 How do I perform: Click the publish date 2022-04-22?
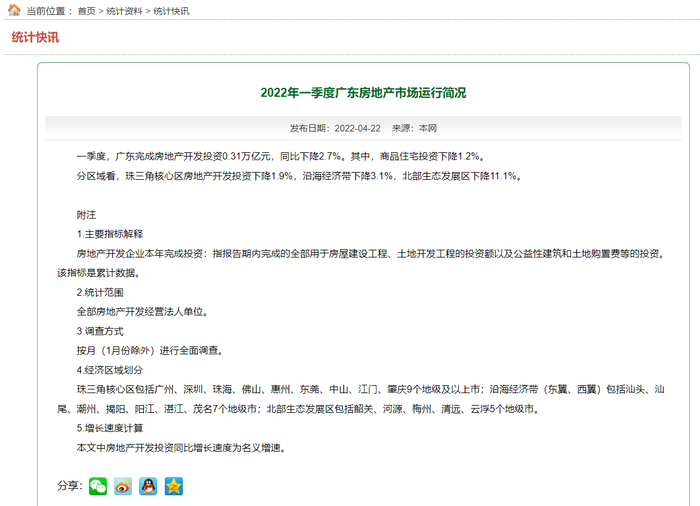pos(358,129)
